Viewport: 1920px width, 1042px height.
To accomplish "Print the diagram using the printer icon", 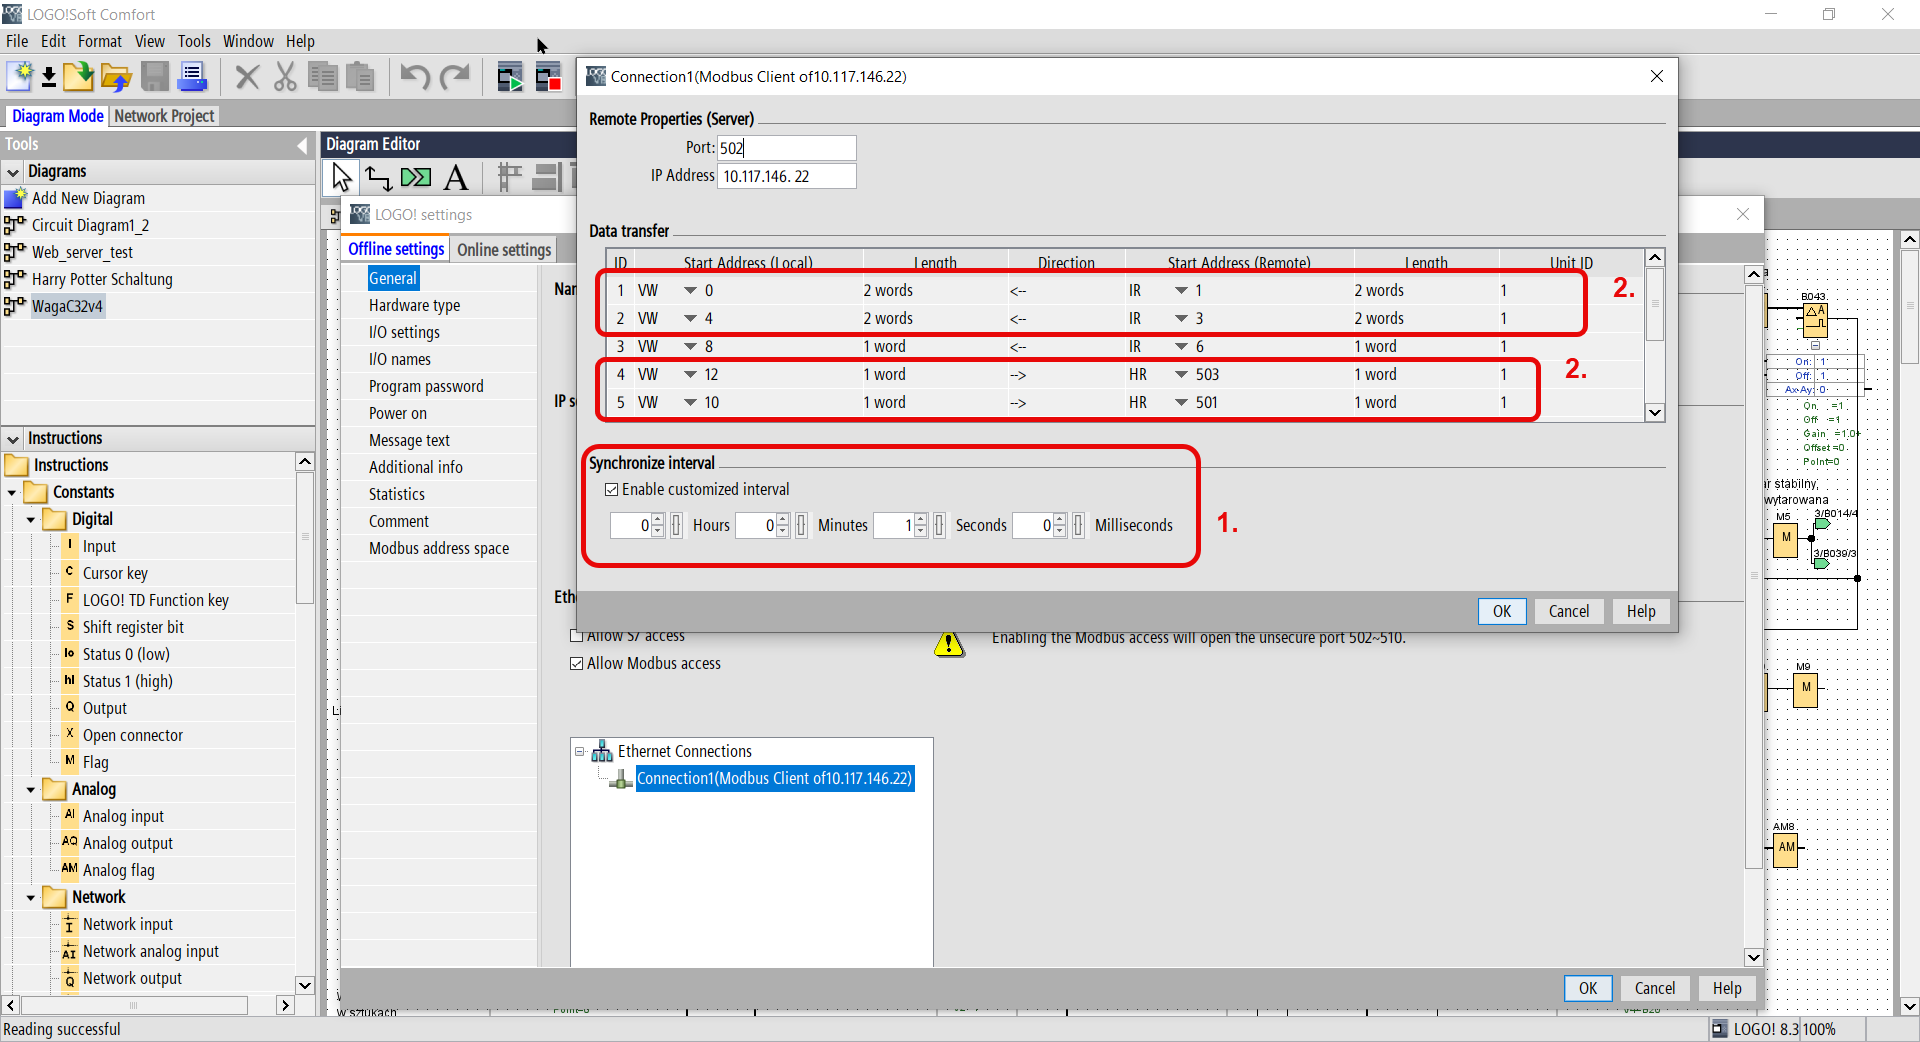I will (192, 77).
